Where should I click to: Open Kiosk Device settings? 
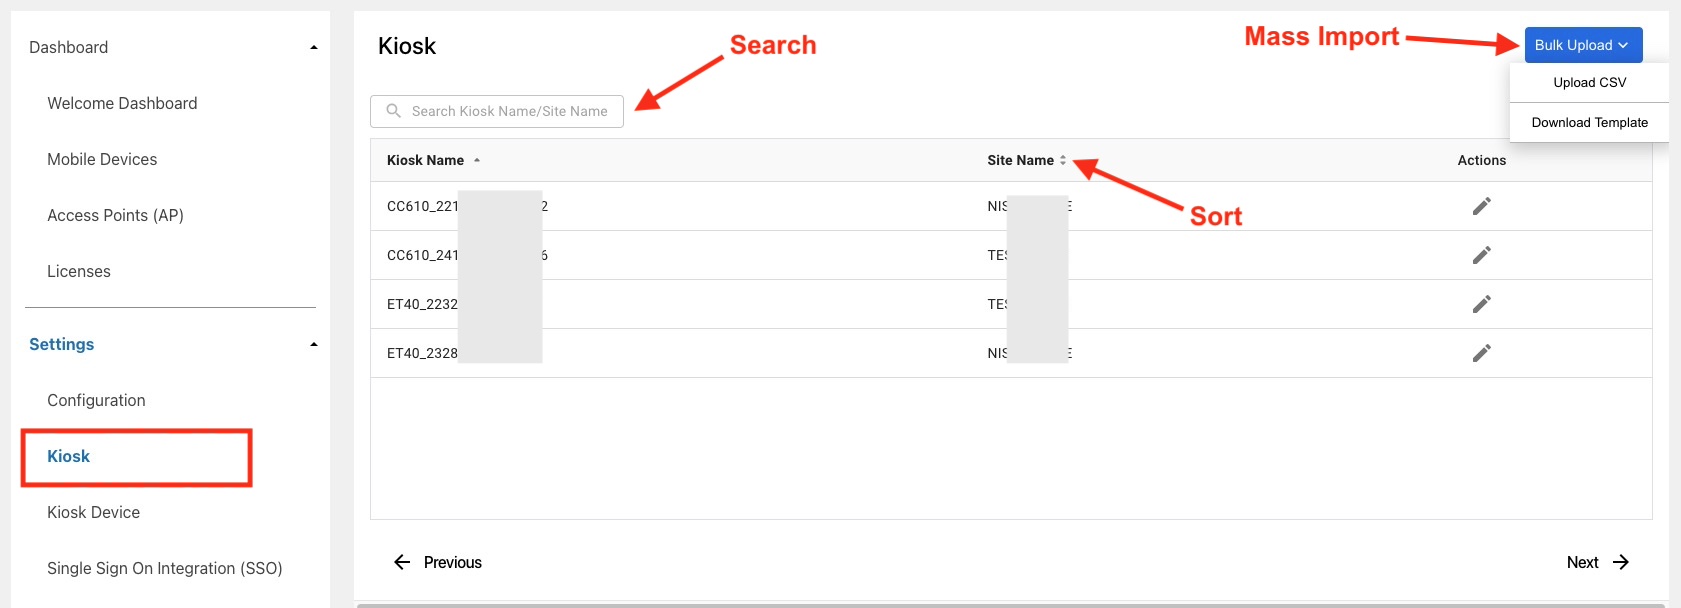click(93, 512)
